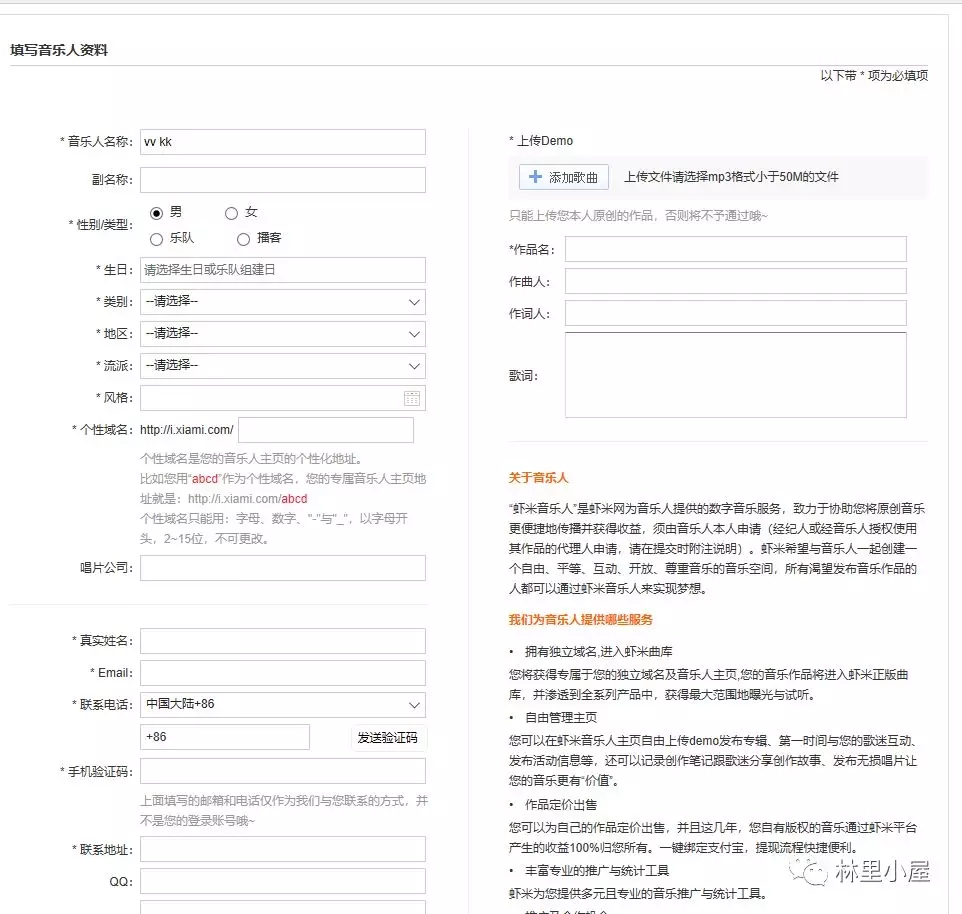
Task: Click the 关于音乐人 heading
Action: pyautogui.click(x=538, y=478)
